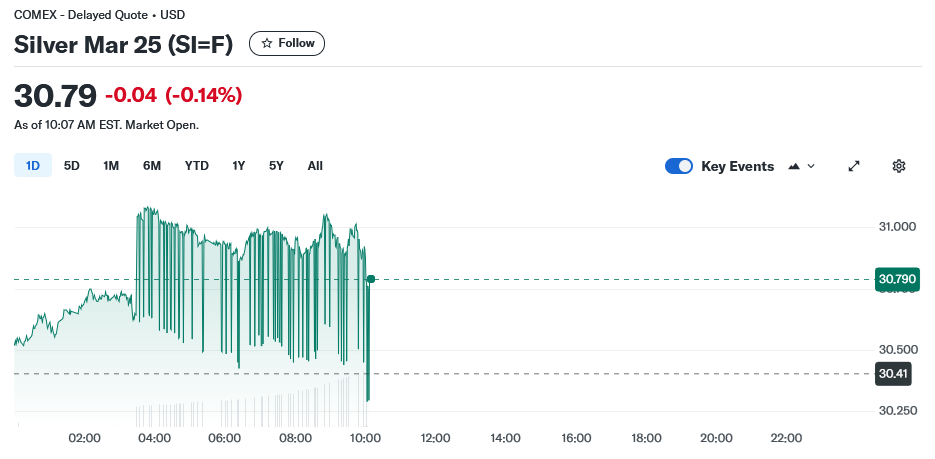Click the 18:00 time axis label
The width and height of the screenshot is (935, 459).
click(646, 438)
